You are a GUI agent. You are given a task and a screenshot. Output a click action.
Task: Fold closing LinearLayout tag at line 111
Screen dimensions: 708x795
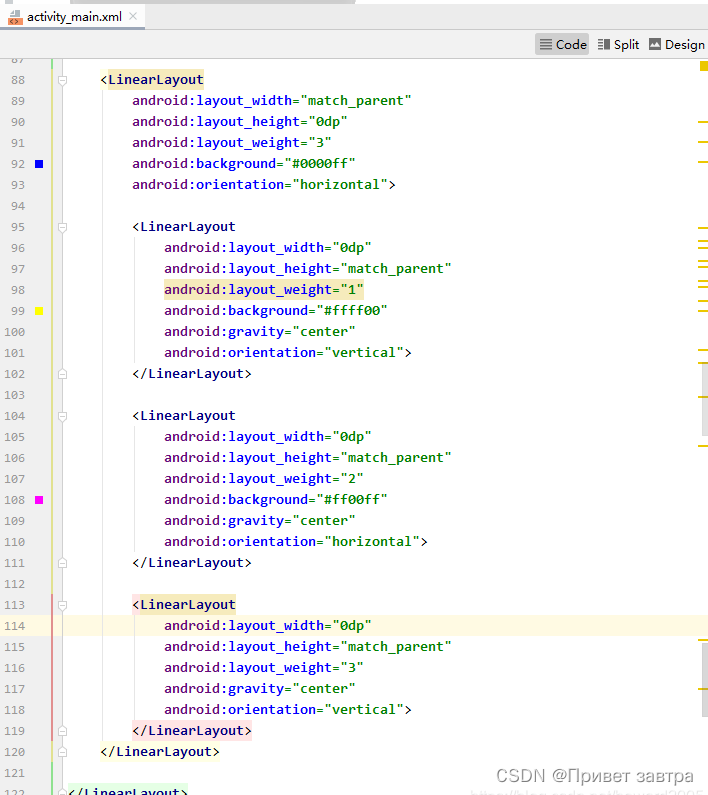pyautogui.click(x=62, y=563)
